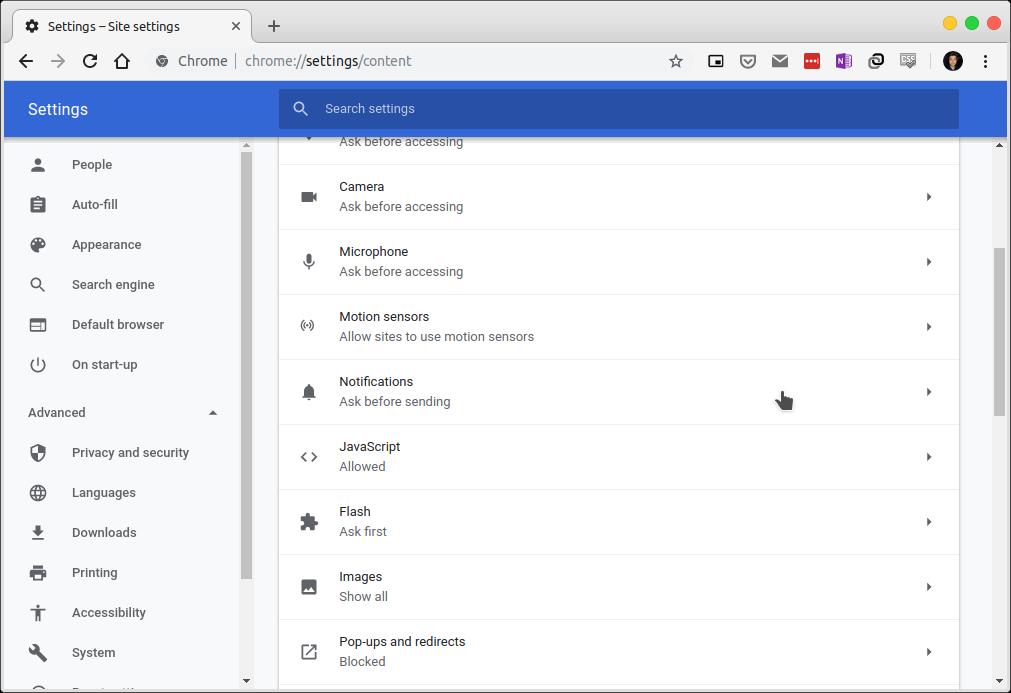Click the "Allow sites to use motion sensors" text
1011x693 pixels.
(437, 337)
